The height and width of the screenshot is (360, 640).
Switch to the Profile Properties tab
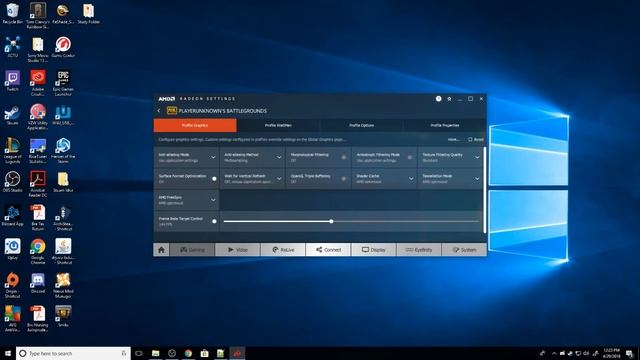coord(444,125)
